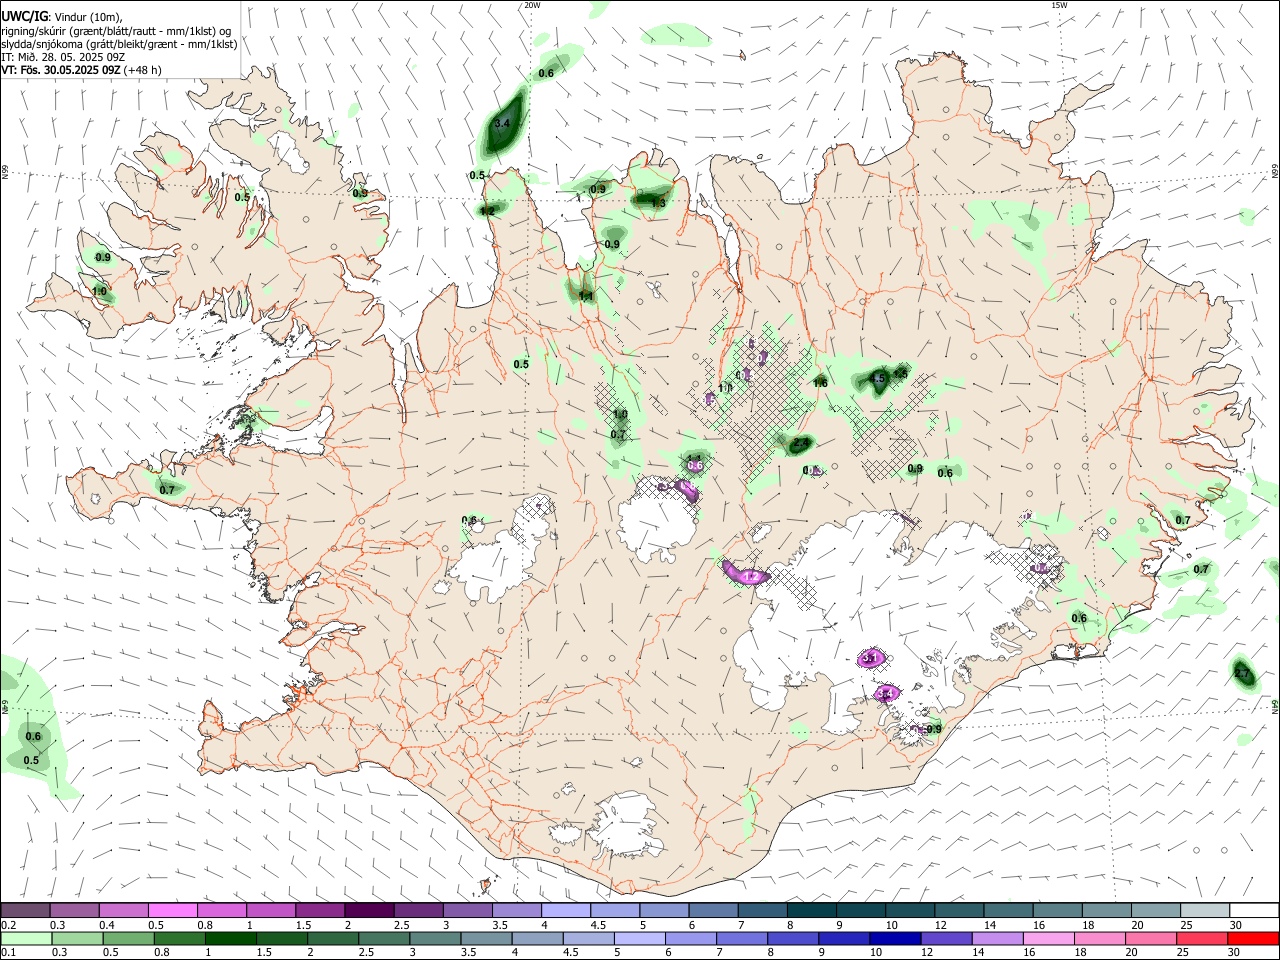Viewport: 1280px width, 960px height.
Task: Select the 'IT: Mið. 28. 05. 2025 09Z' line
Action: coord(62,57)
